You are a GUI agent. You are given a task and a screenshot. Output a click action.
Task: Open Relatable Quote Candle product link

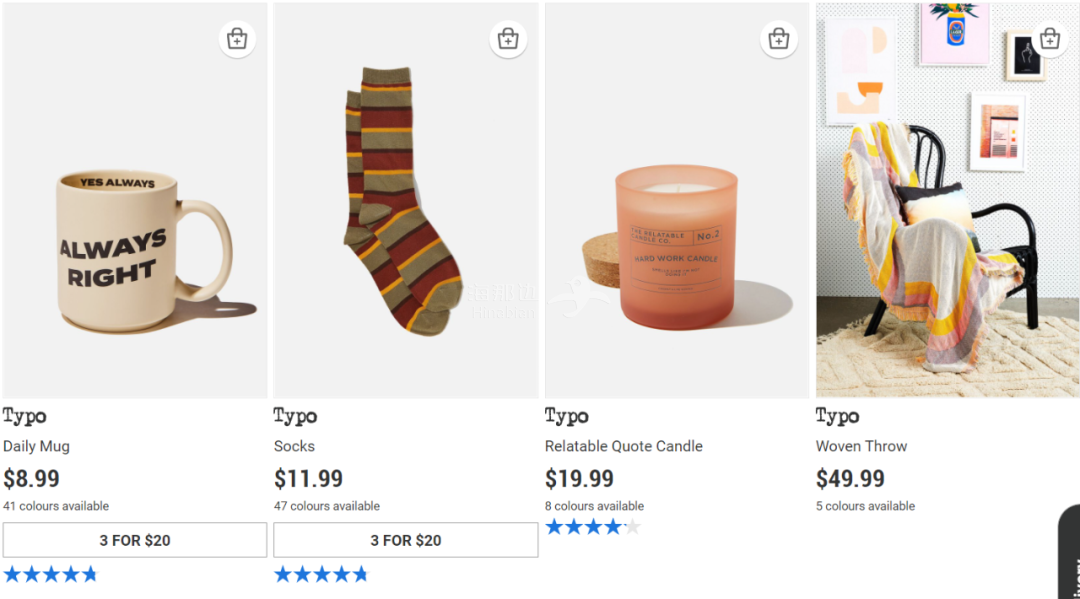pyautogui.click(x=623, y=446)
